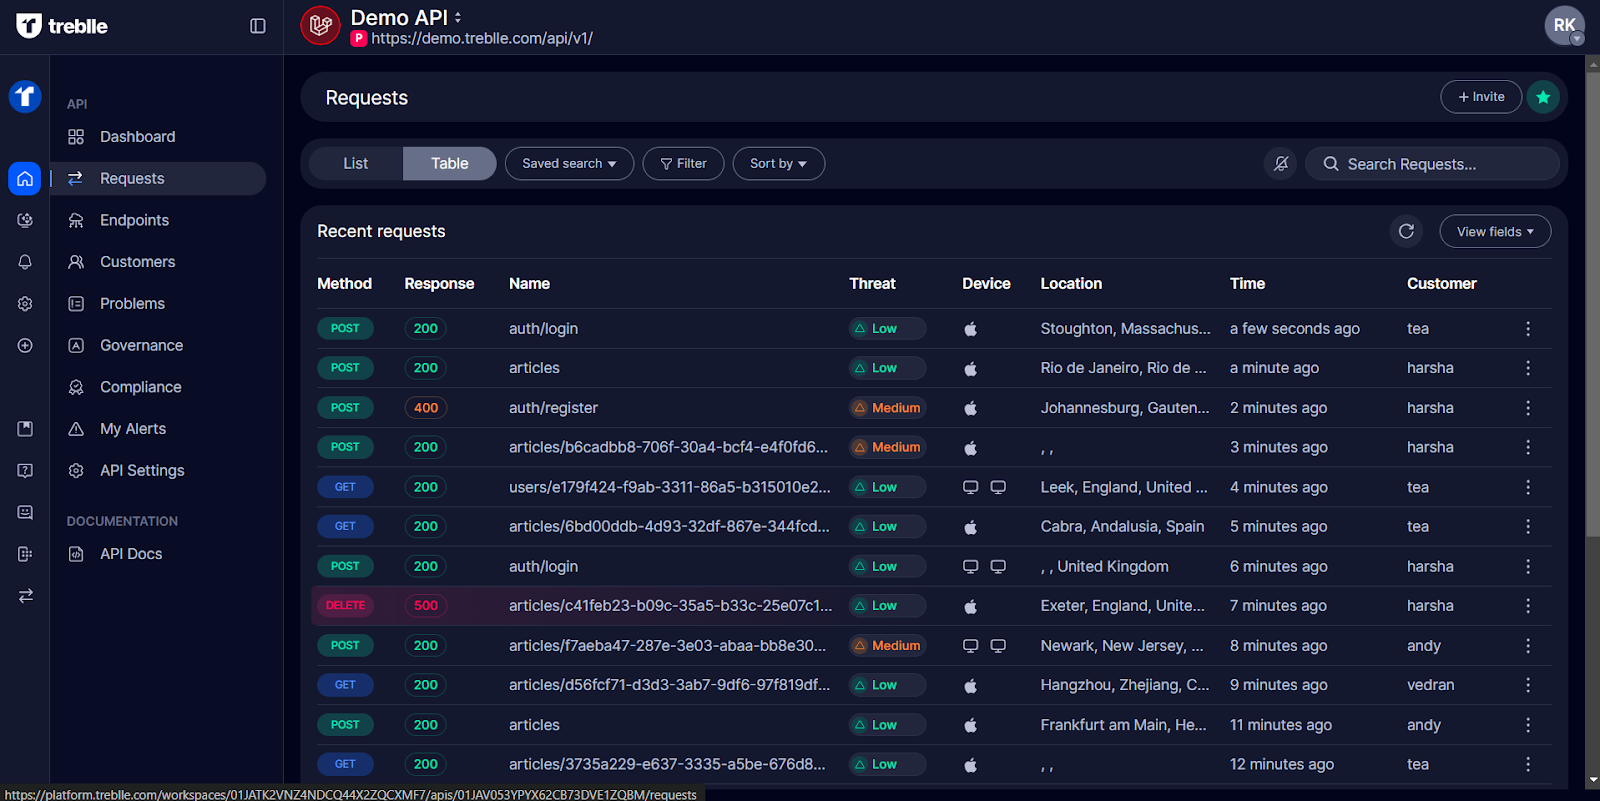Open Problems in the sidebar
The image size is (1600, 801).
tap(132, 304)
